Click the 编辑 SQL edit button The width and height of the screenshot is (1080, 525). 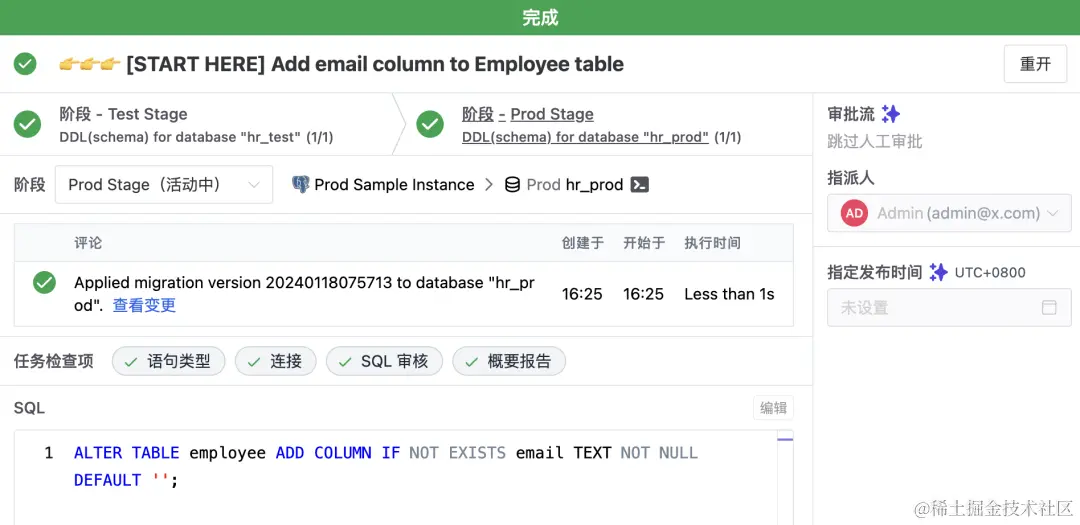point(773,408)
